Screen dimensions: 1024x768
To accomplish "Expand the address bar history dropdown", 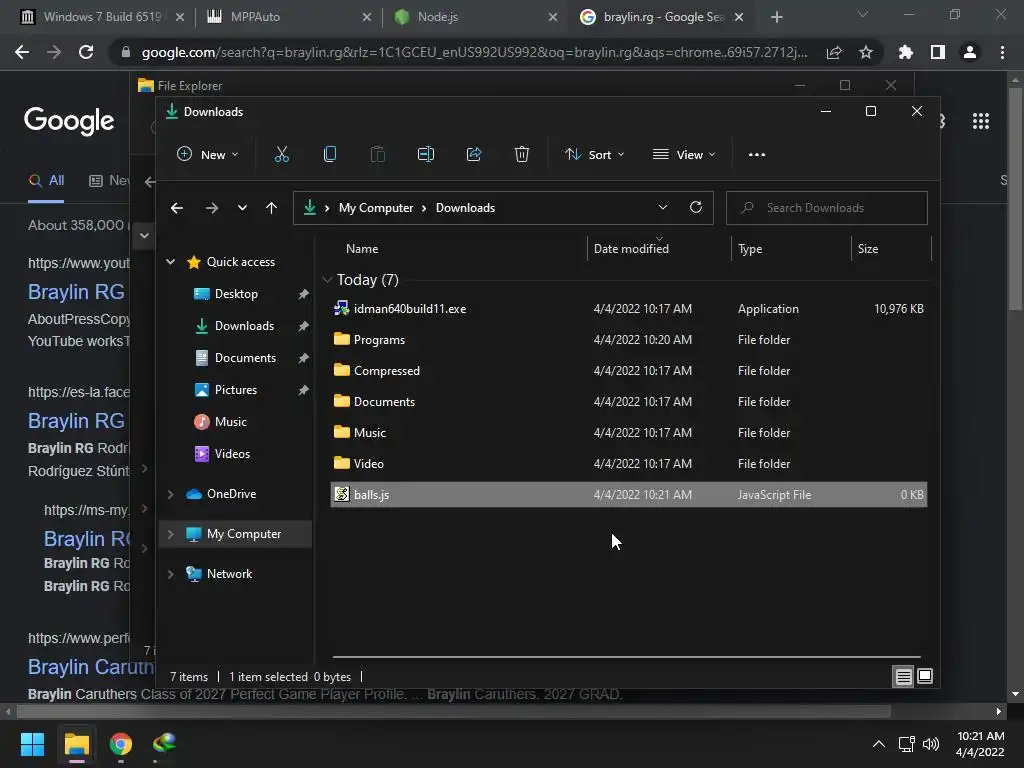I will (x=662, y=207).
